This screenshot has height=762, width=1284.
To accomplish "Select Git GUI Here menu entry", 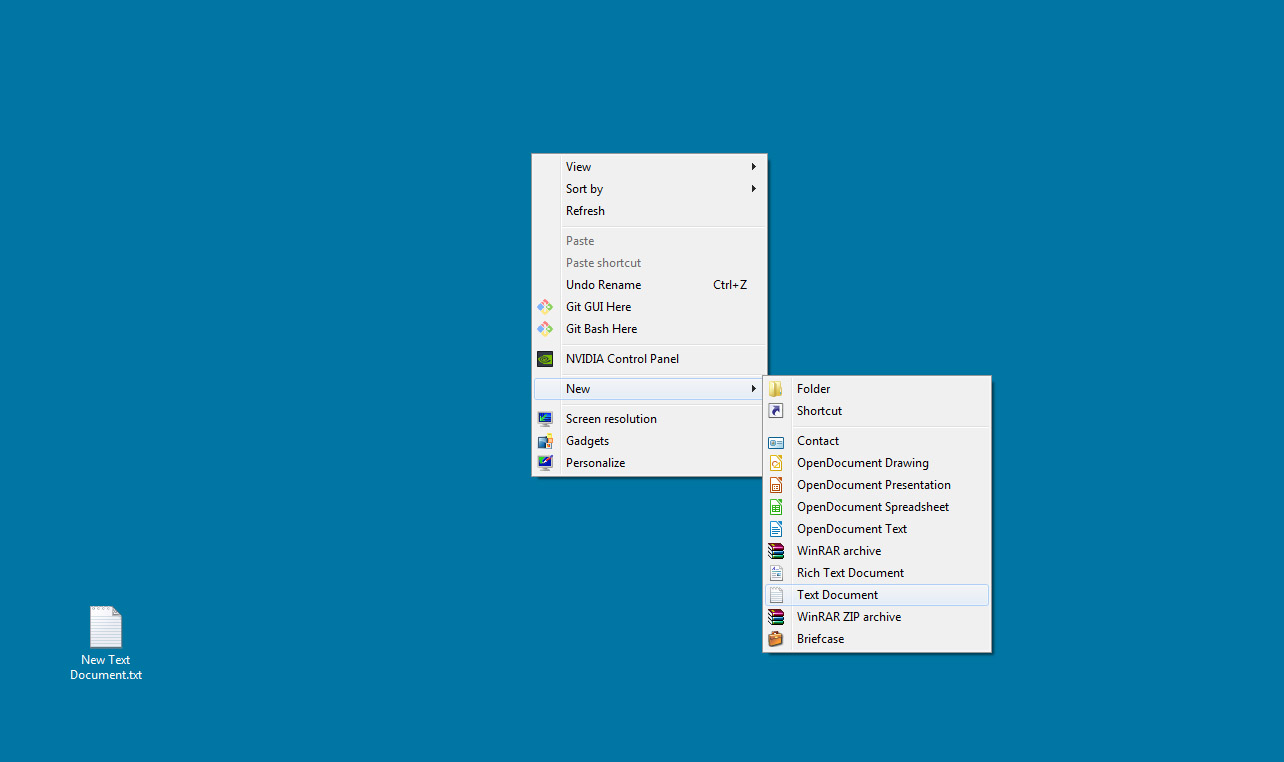I will (649, 307).
